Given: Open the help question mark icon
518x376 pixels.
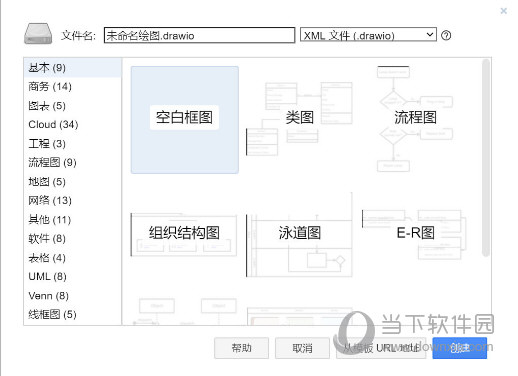Looking at the screenshot, I should (446, 35).
